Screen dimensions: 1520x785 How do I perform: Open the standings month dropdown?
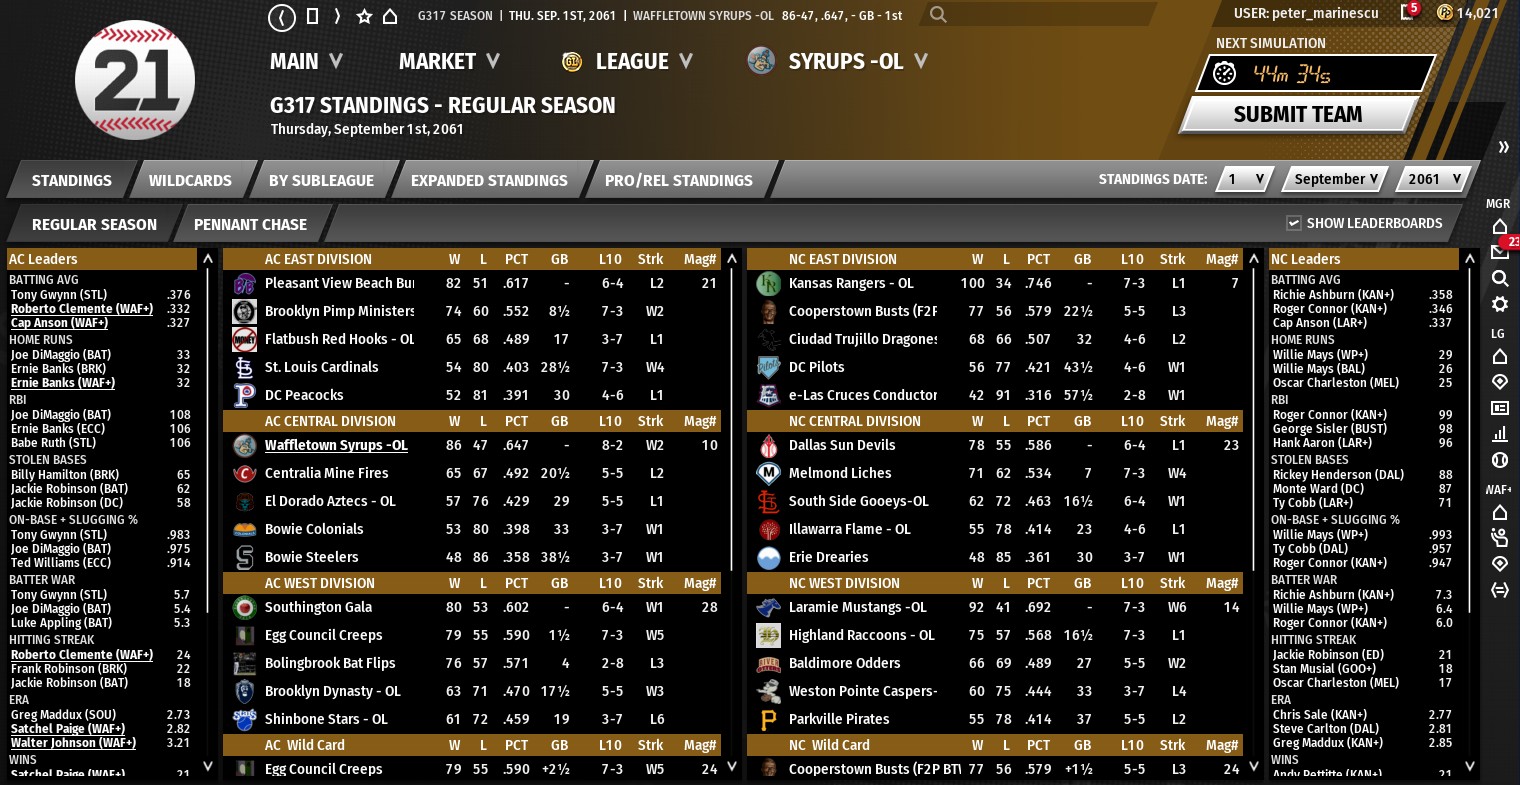click(1335, 179)
